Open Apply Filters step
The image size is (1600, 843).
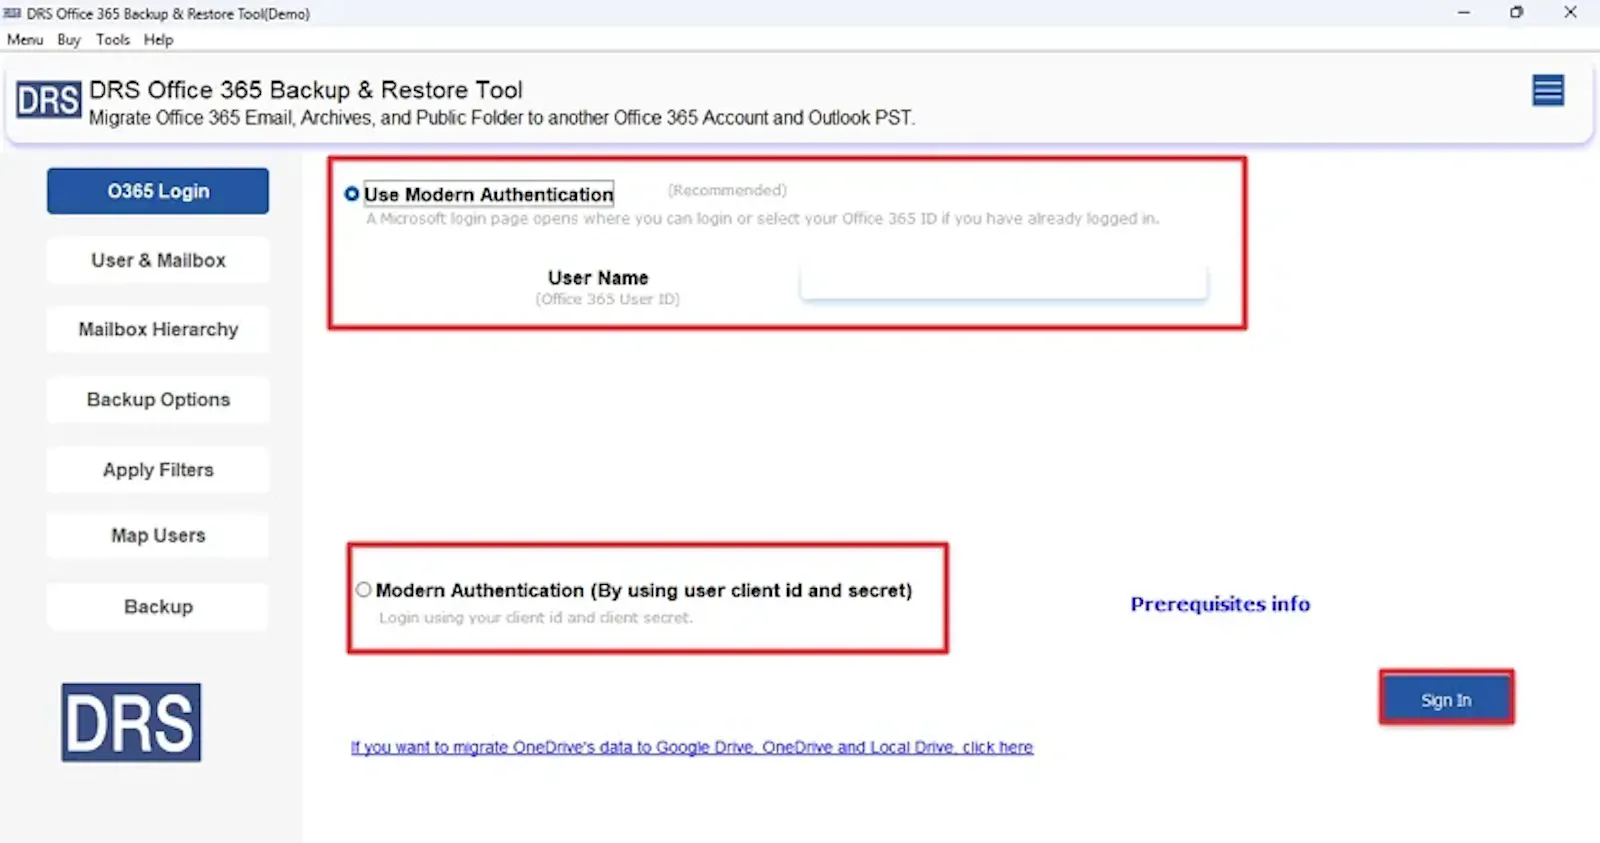[x=158, y=469]
